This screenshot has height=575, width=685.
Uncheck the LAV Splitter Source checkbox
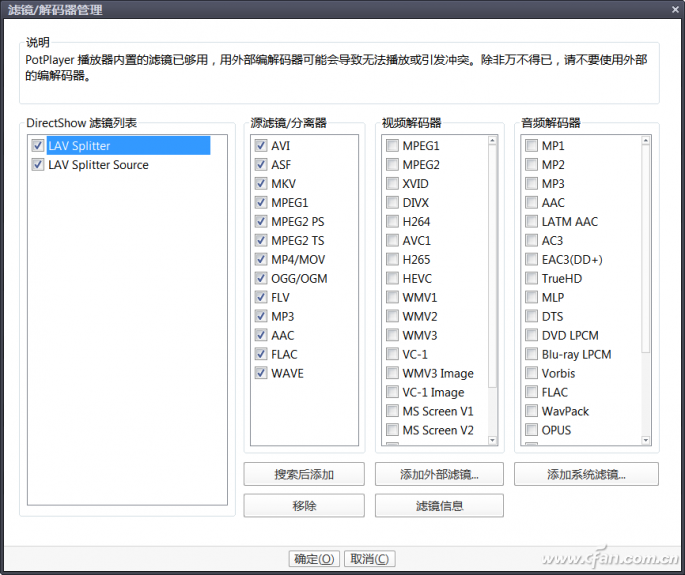38,165
